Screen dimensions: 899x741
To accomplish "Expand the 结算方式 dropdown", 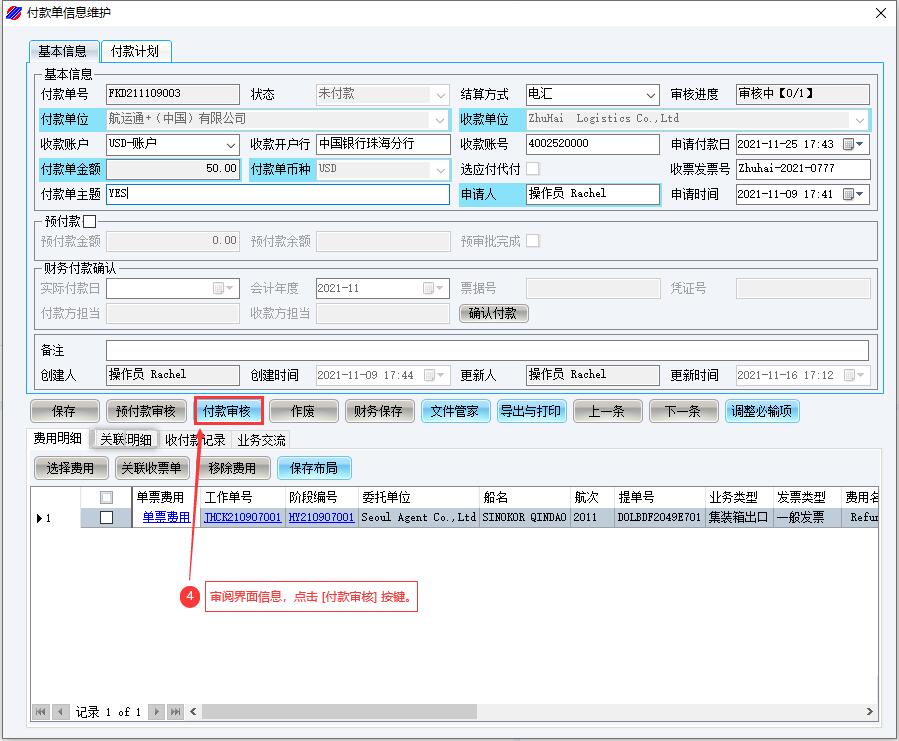I will click(x=650, y=95).
